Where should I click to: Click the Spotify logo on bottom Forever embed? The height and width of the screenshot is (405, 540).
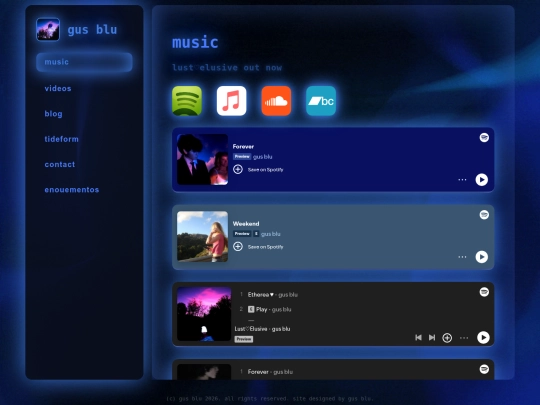coord(484,369)
